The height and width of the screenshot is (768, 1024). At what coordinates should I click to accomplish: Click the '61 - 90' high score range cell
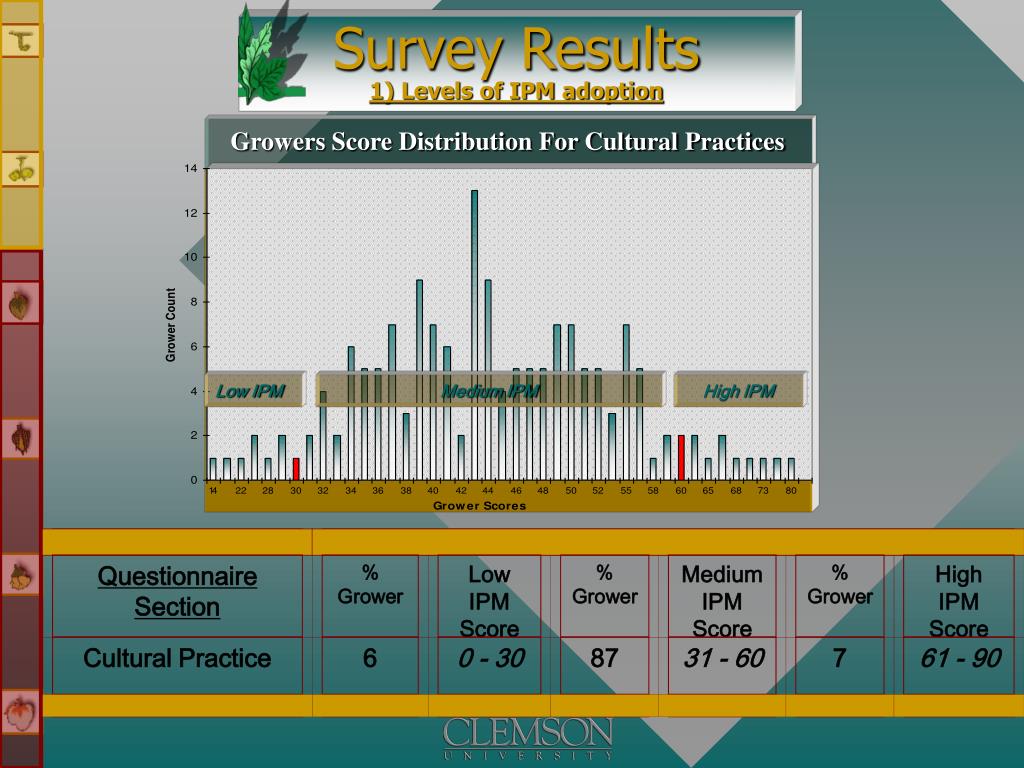click(961, 658)
